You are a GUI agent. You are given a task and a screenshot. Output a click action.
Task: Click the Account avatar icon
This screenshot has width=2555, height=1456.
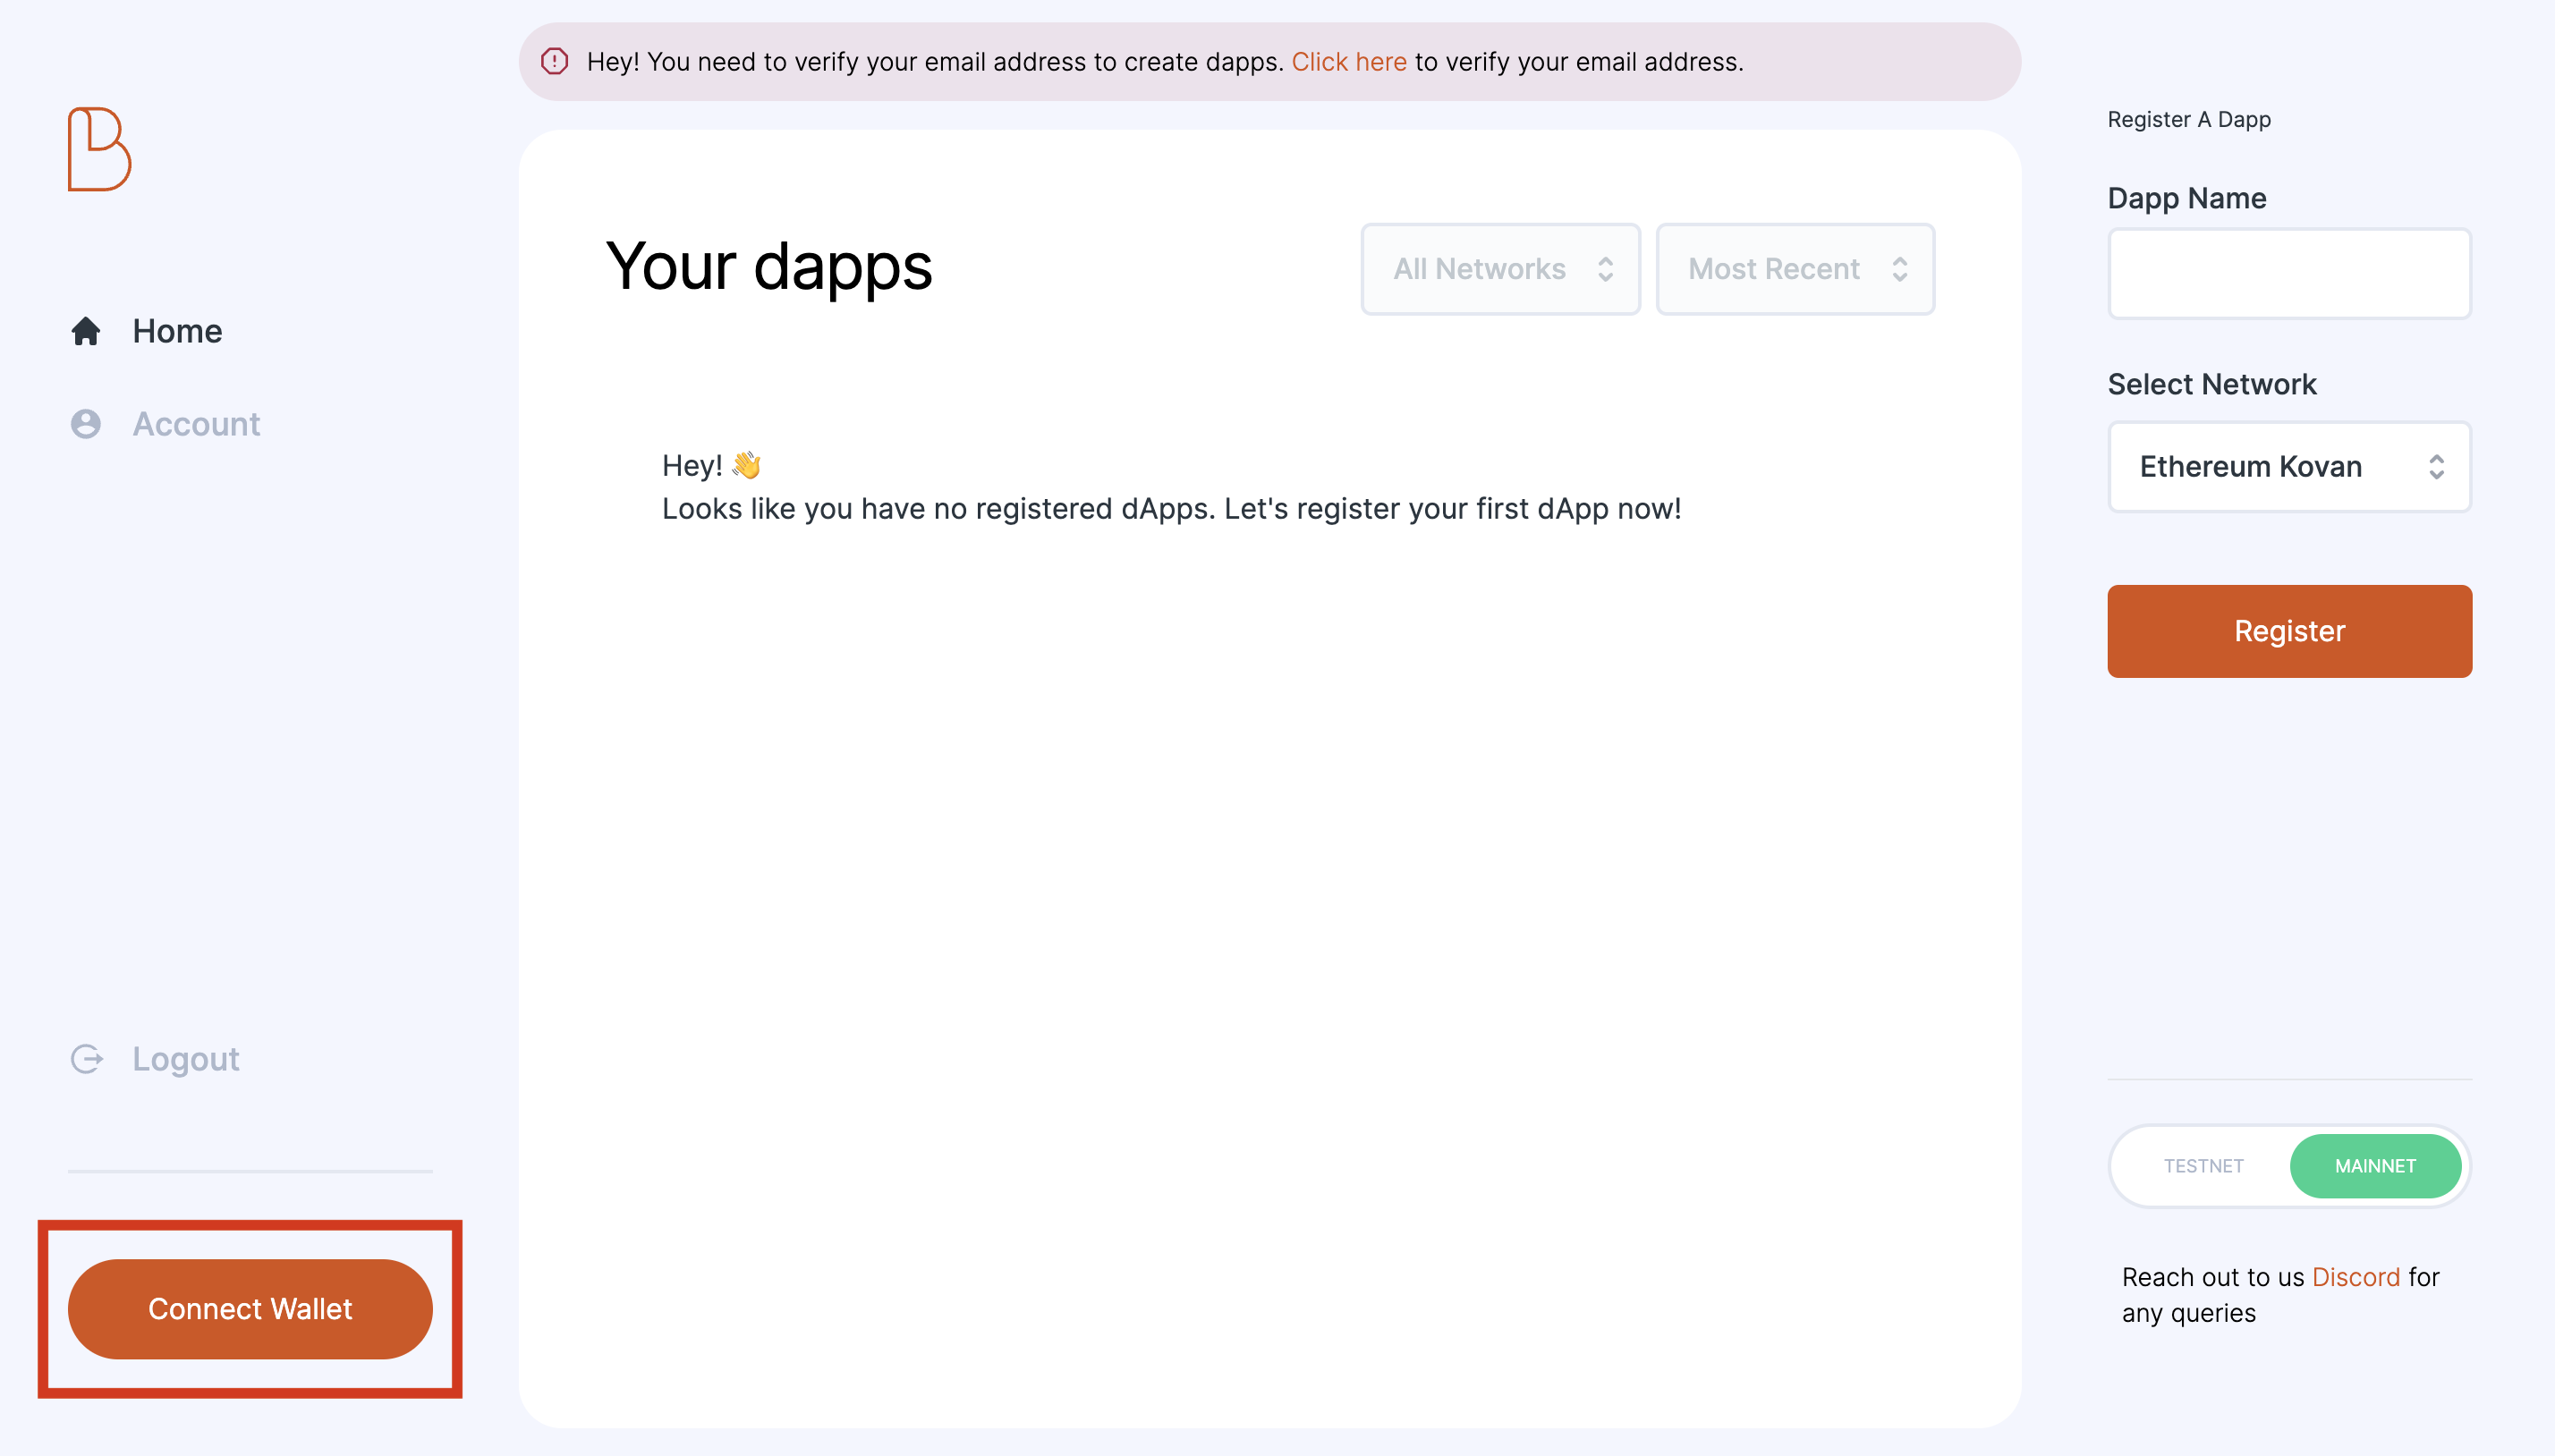(86, 424)
